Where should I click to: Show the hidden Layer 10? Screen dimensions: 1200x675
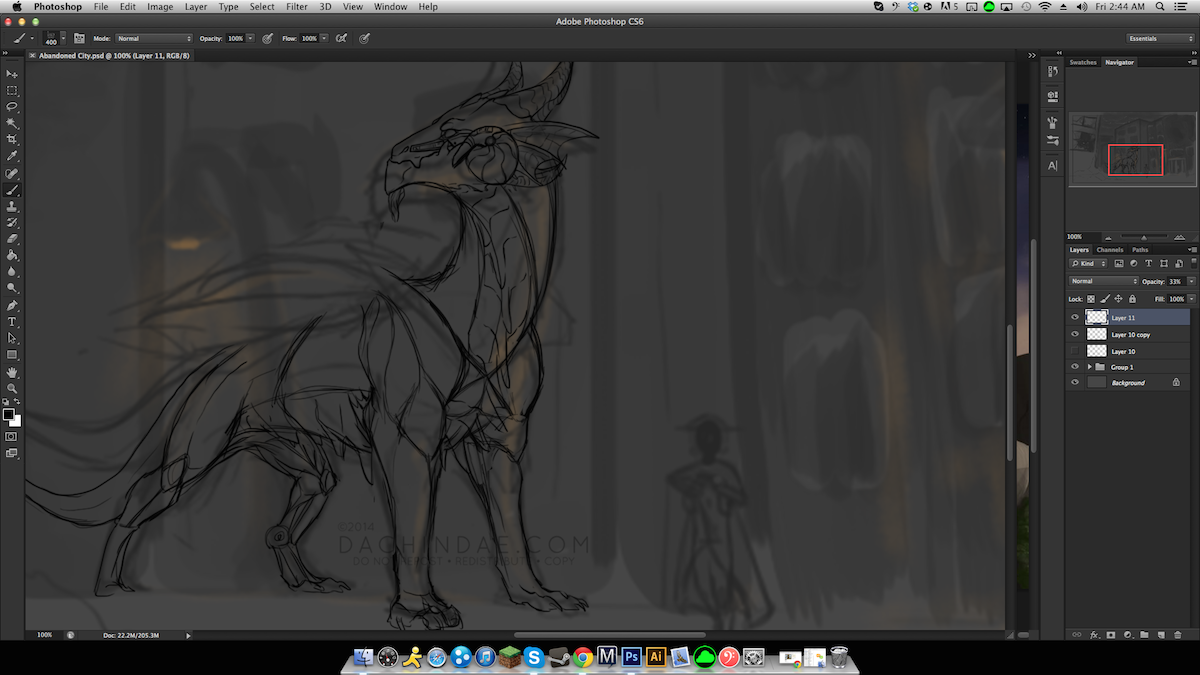[x=1075, y=351]
